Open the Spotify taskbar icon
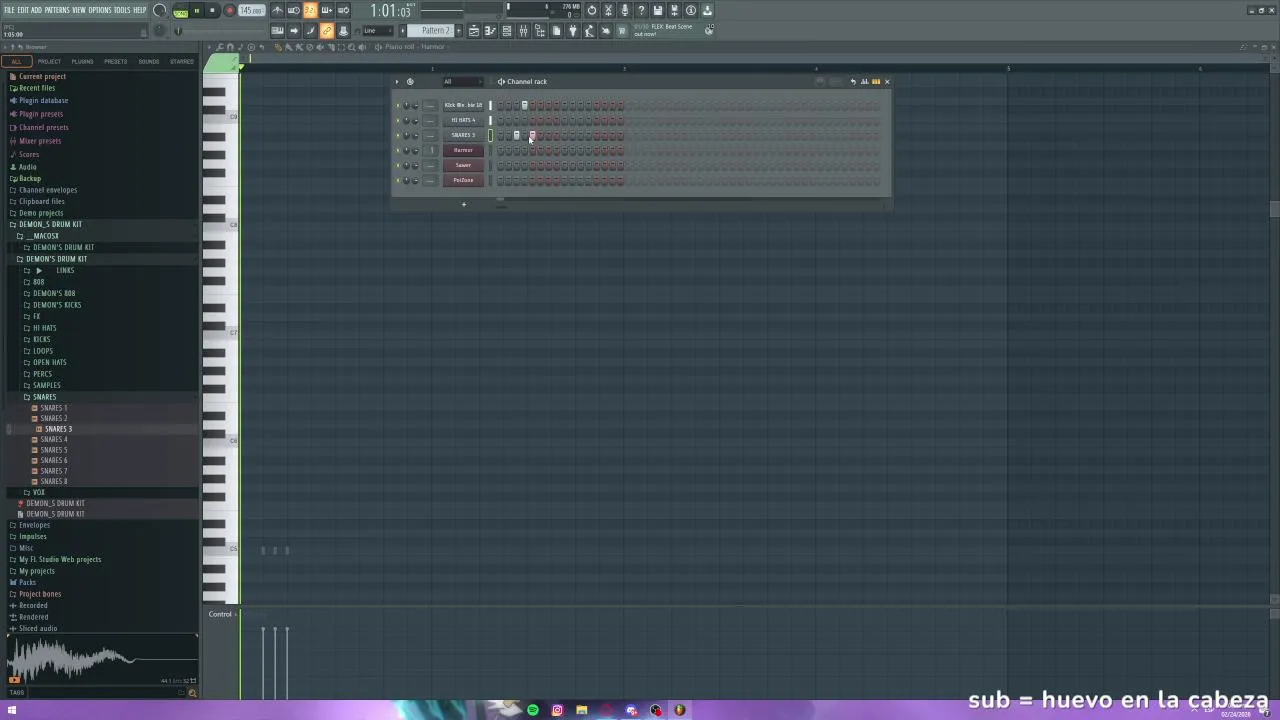The width and height of the screenshot is (1280, 720). point(533,710)
